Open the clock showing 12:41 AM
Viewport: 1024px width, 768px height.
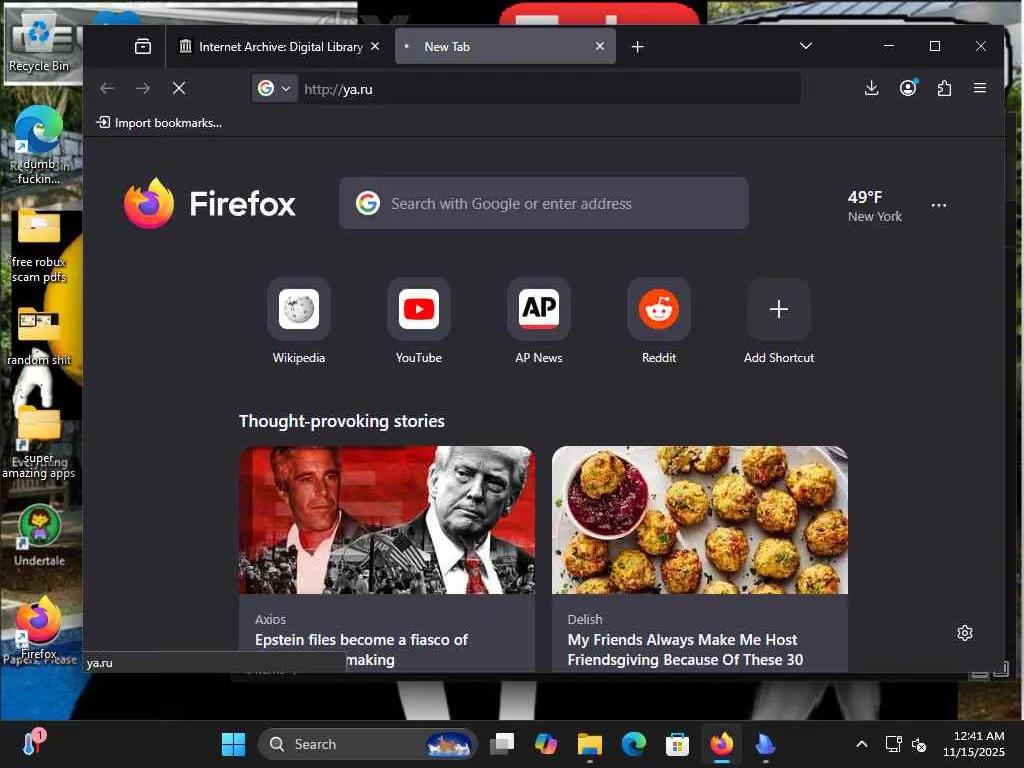973,744
